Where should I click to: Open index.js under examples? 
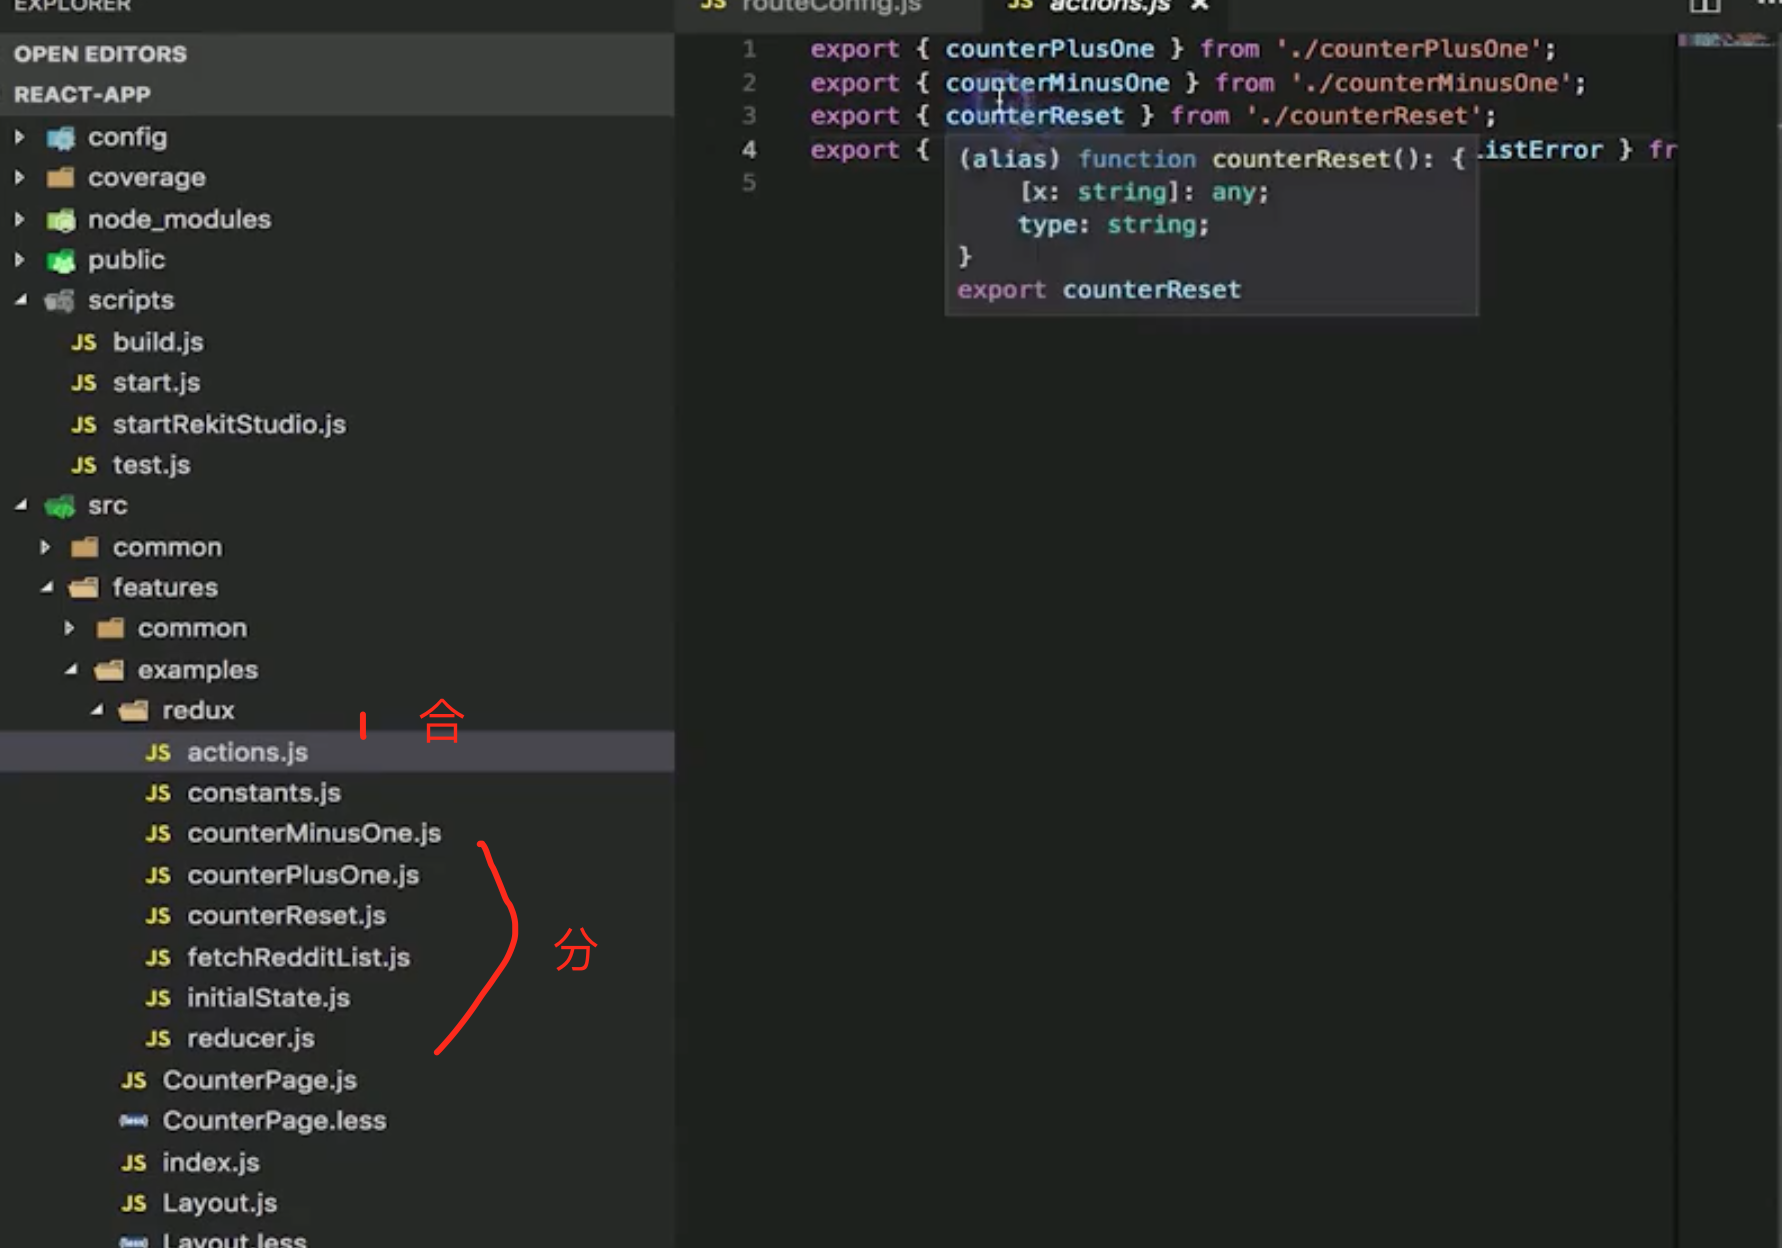click(211, 1163)
